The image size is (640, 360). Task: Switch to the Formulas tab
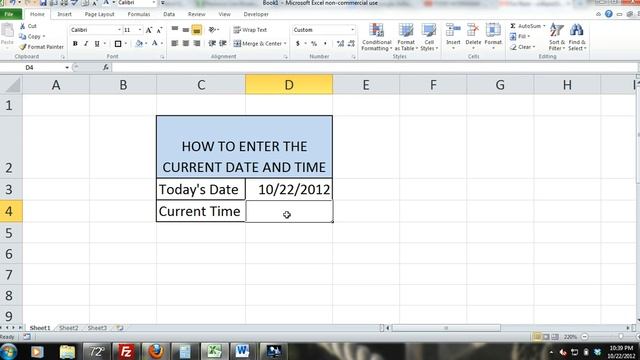click(x=139, y=14)
